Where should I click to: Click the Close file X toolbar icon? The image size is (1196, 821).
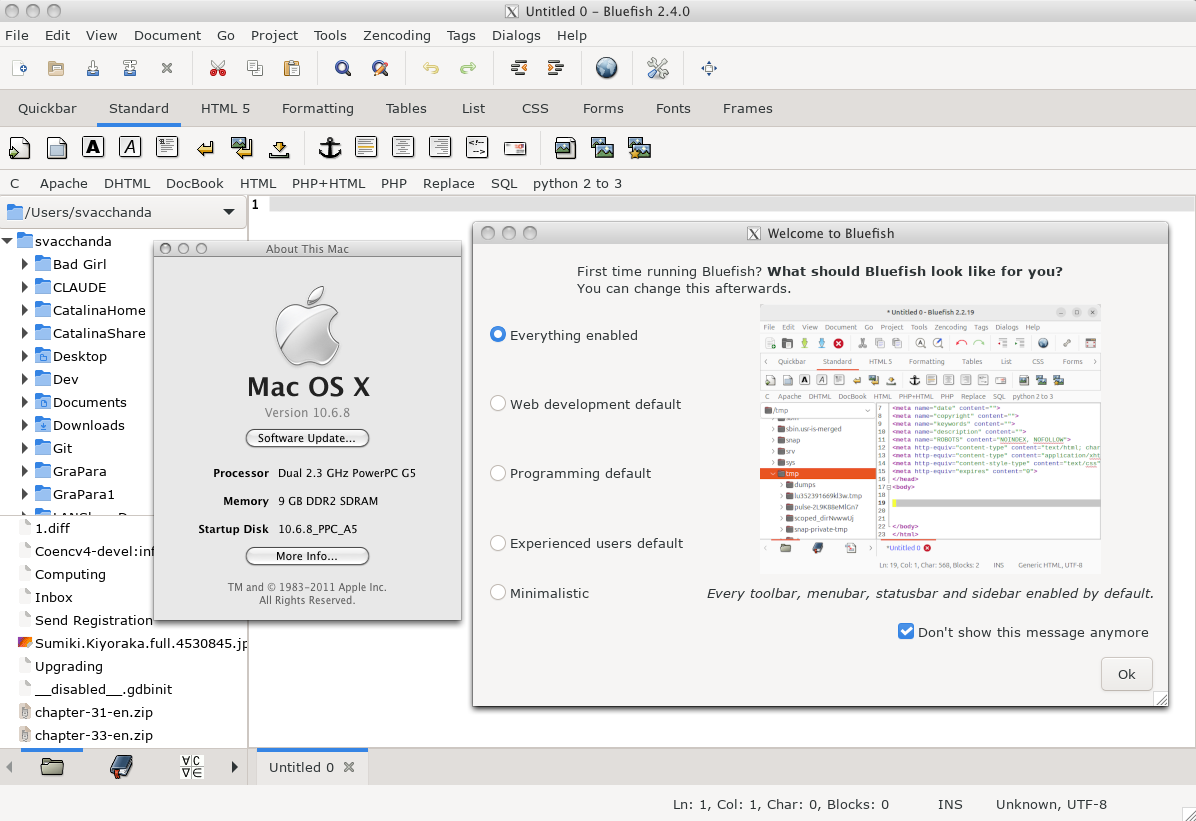tap(167, 69)
